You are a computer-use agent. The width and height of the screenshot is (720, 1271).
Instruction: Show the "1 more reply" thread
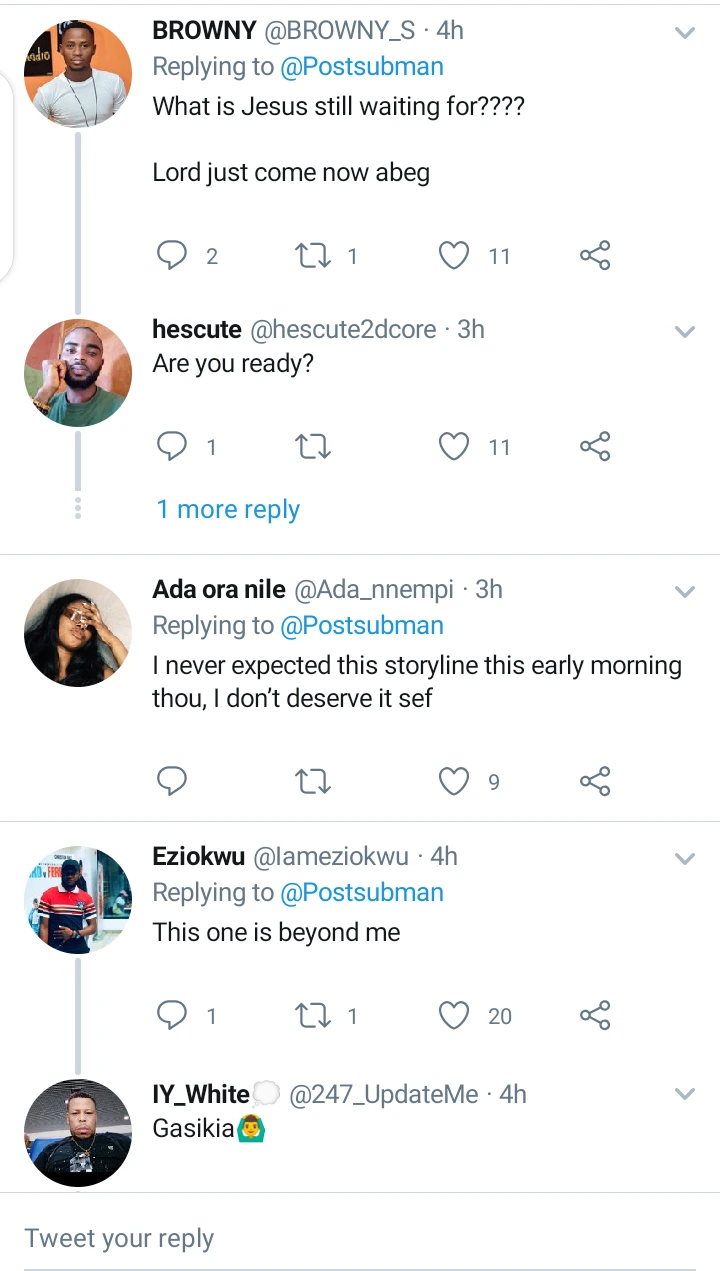(x=228, y=510)
